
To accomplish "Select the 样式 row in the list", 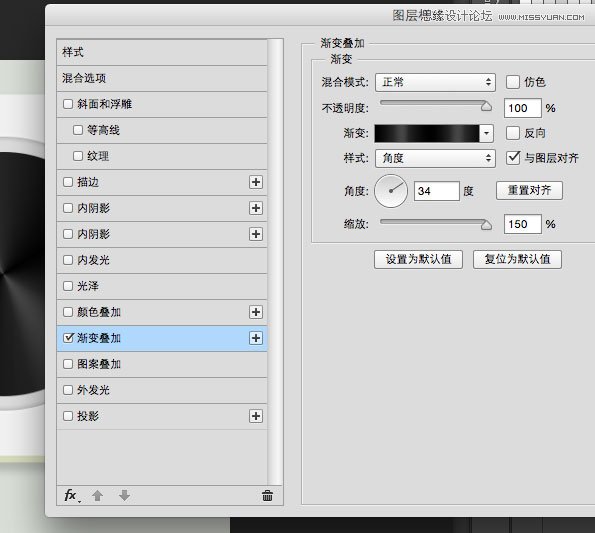I will pos(162,52).
